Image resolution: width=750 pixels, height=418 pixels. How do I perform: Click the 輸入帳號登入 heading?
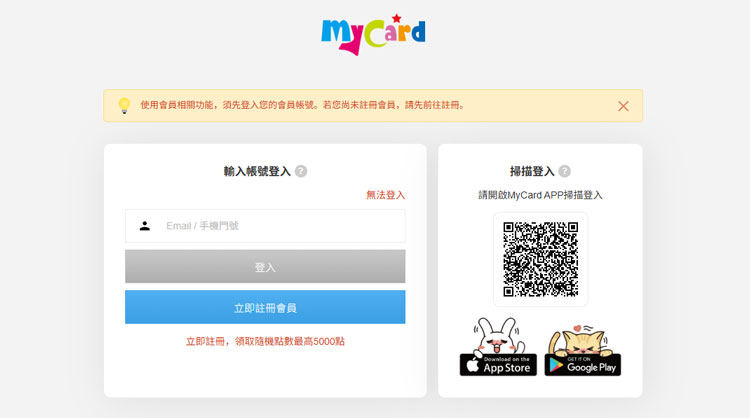[x=257, y=171]
